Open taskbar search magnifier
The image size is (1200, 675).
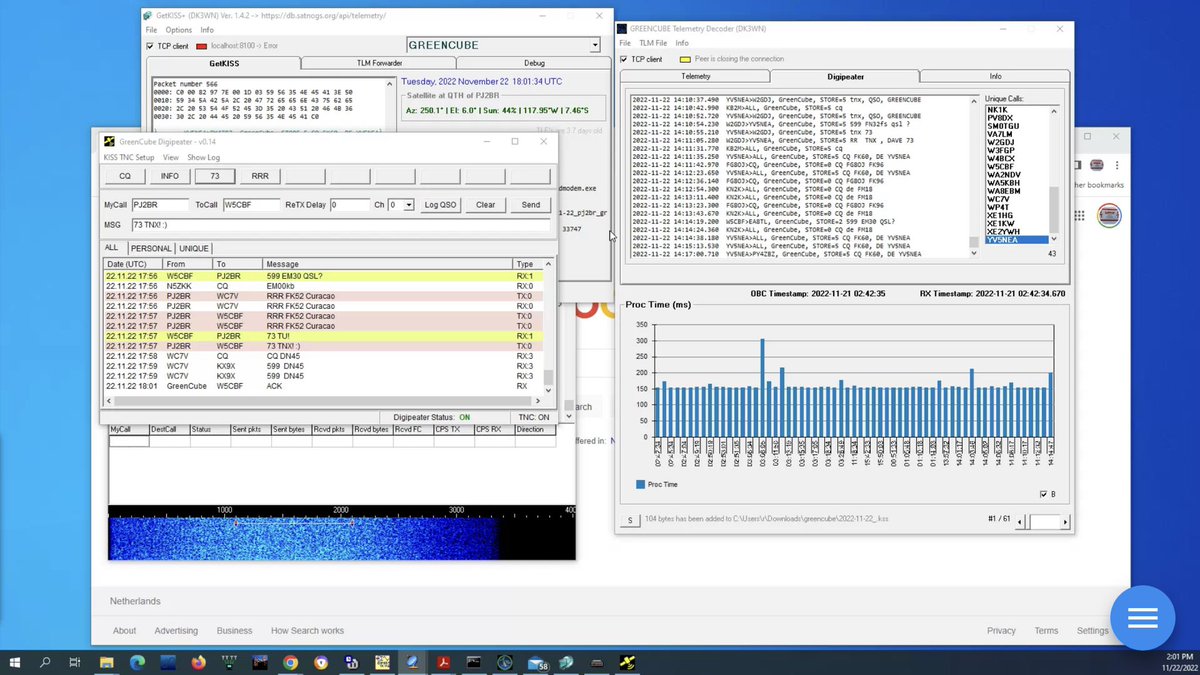click(x=45, y=662)
